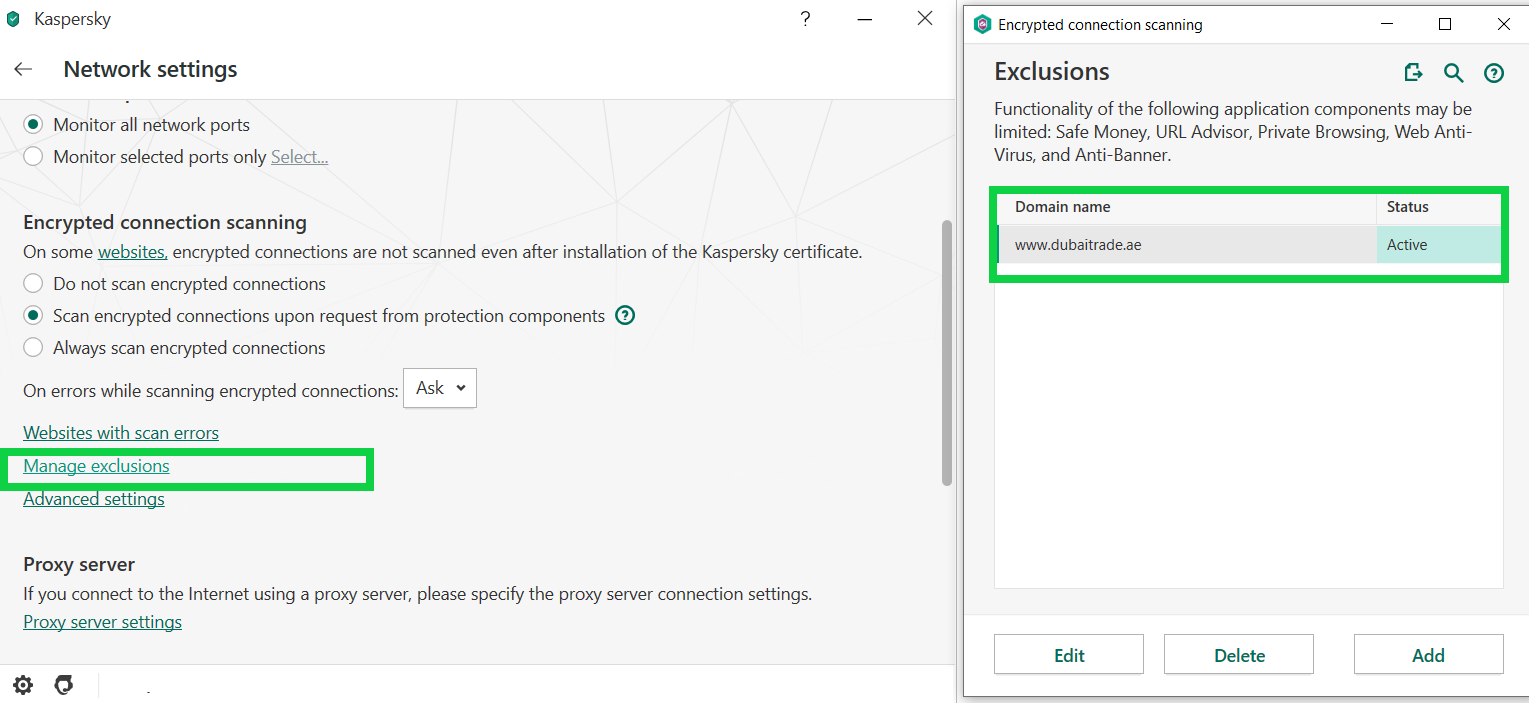Click info icon beside scan upon request option
The height and width of the screenshot is (703, 1529).
(x=625, y=316)
